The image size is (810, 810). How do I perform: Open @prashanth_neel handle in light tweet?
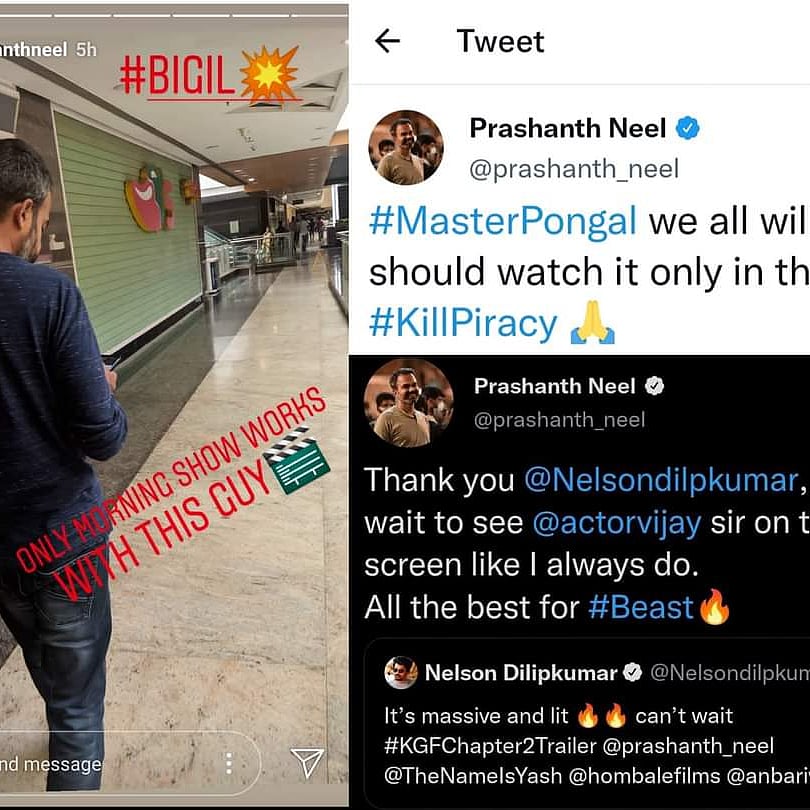574,169
